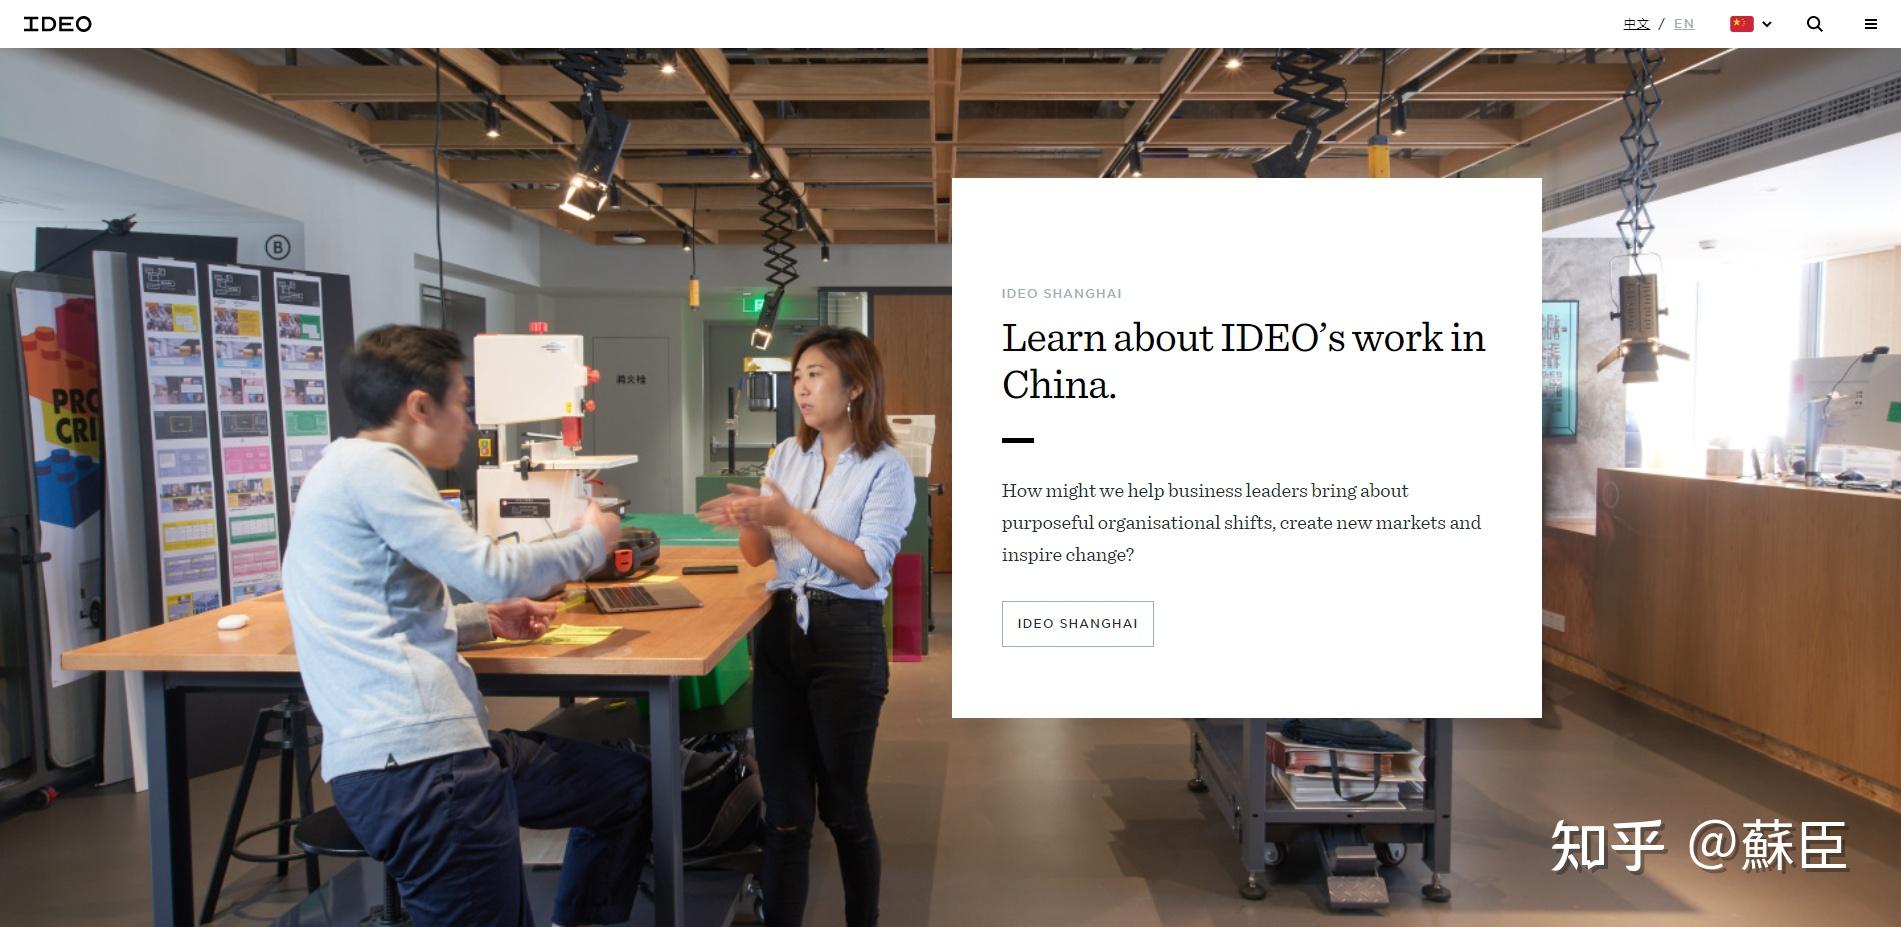Toggle to the English version of the page
The height and width of the screenshot is (927, 1901).
[1683, 23]
